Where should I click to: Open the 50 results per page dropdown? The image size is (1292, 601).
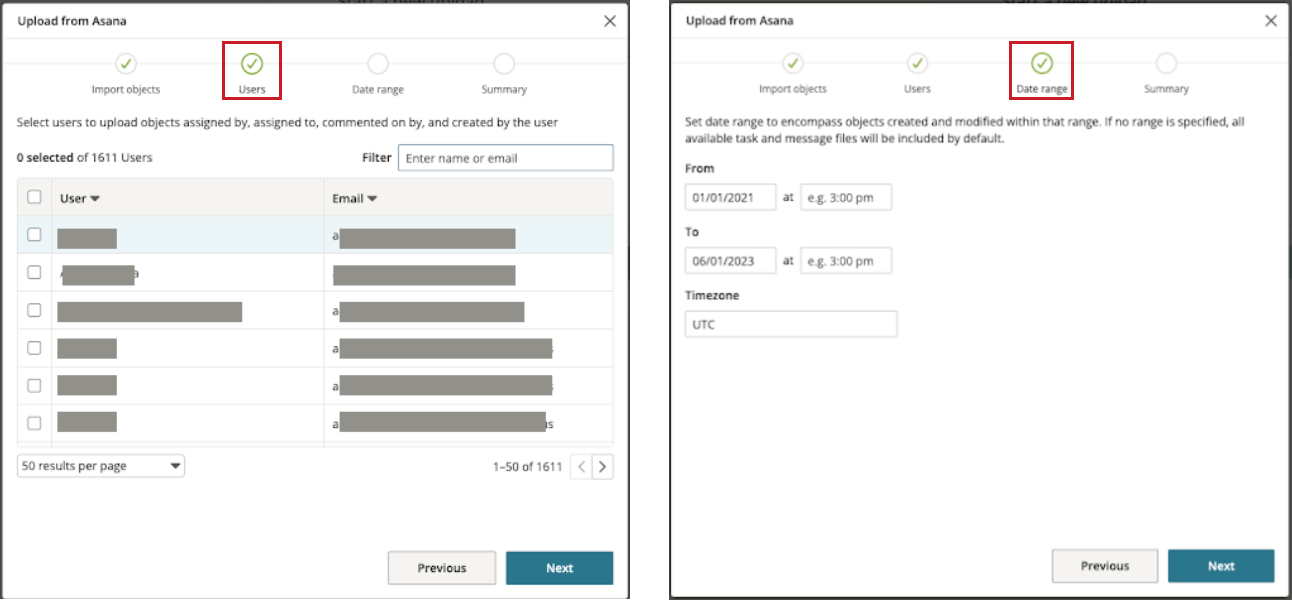(x=101, y=466)
